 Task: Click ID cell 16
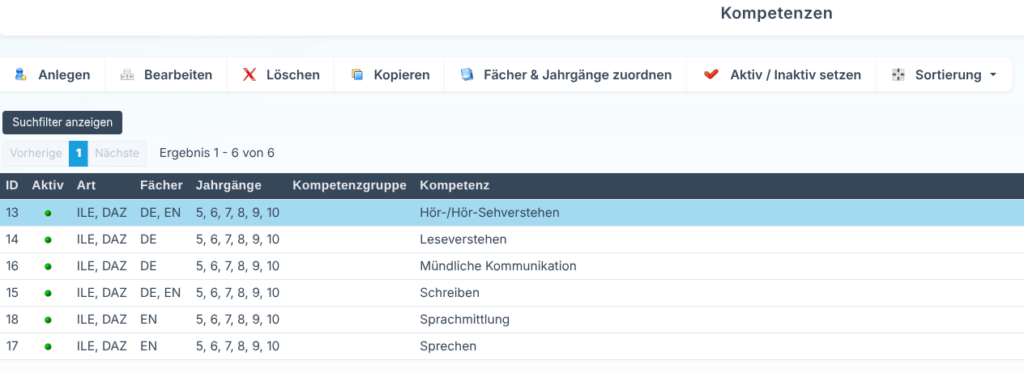(12, 267)
